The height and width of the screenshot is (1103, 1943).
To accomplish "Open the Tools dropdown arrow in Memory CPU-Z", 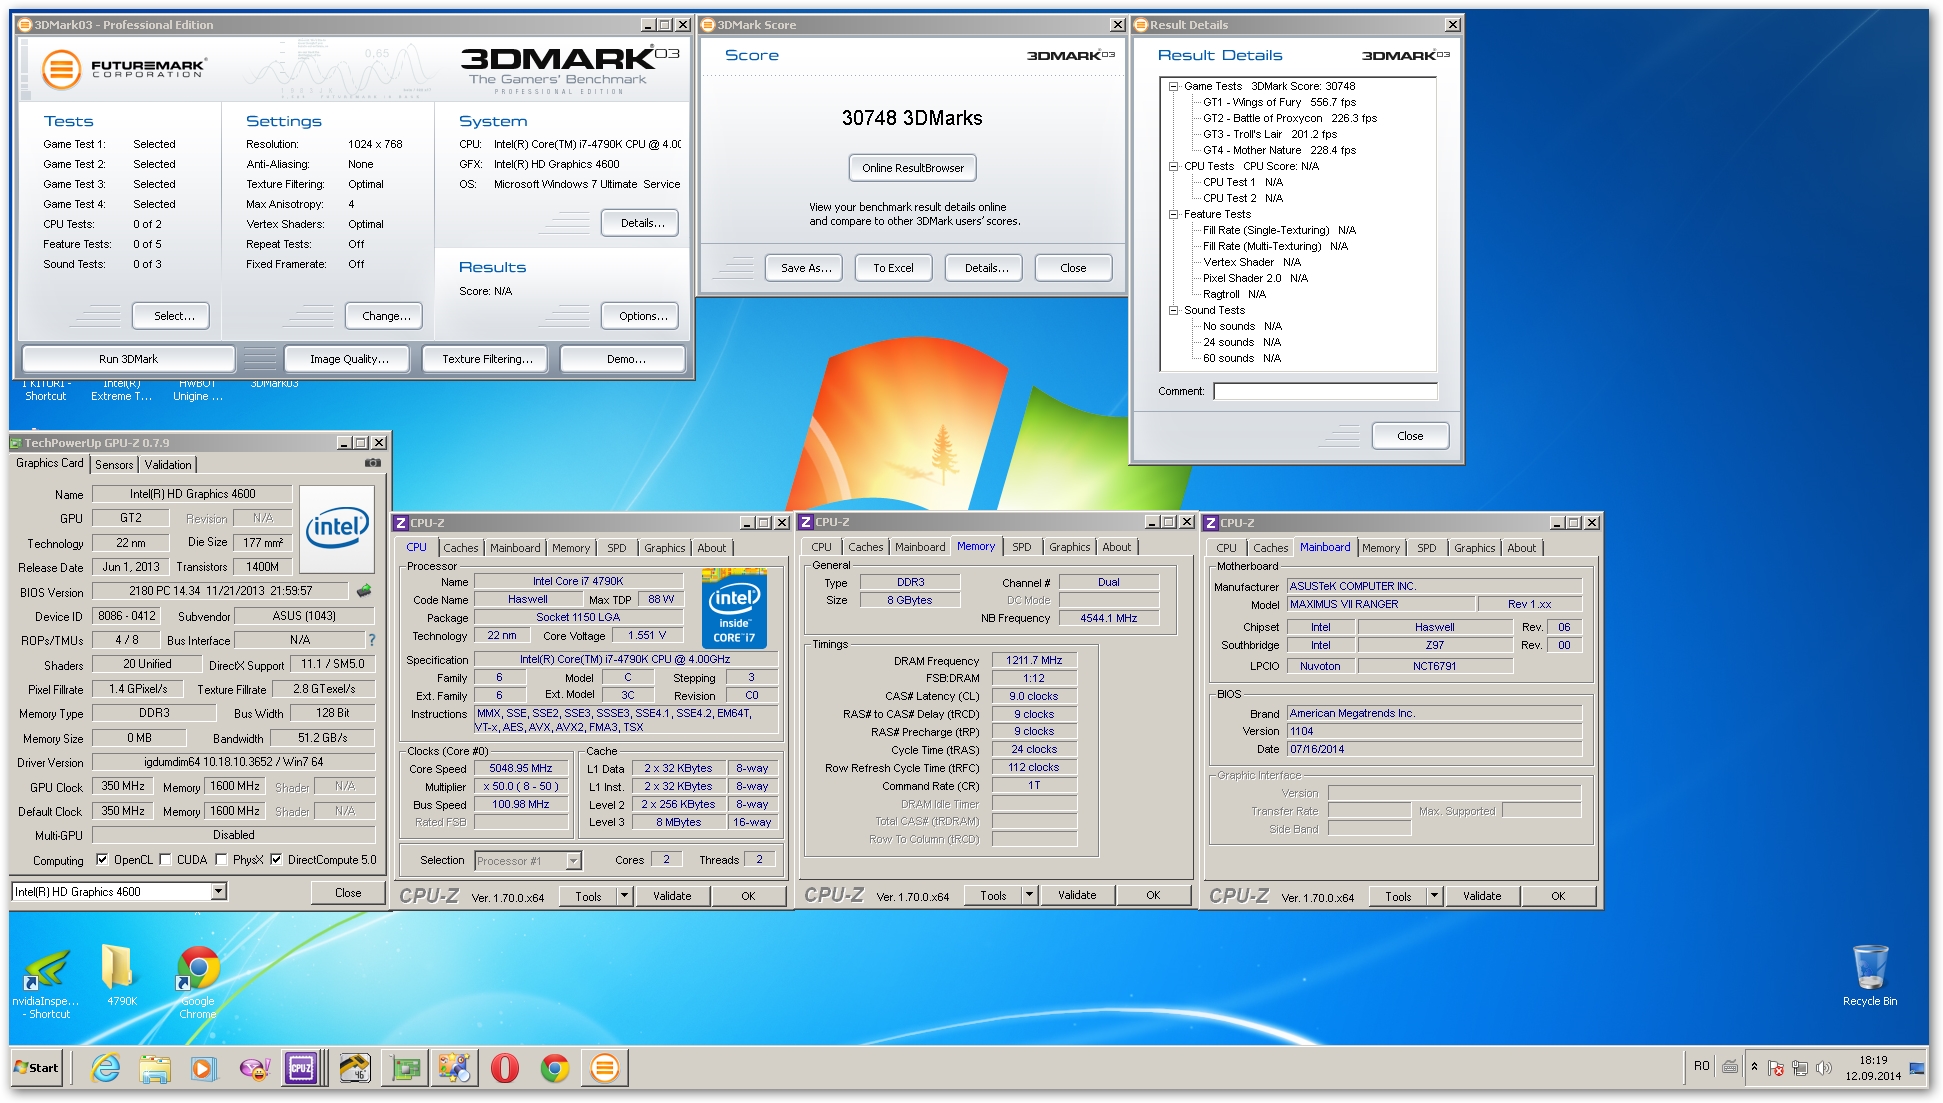I will coord(1029,895).
